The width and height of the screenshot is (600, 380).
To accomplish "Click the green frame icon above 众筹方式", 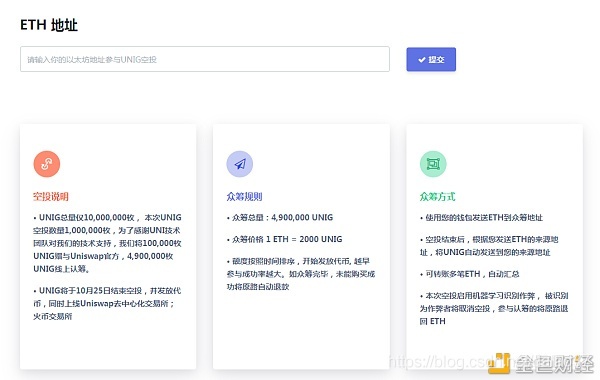I will click(433, 164).
